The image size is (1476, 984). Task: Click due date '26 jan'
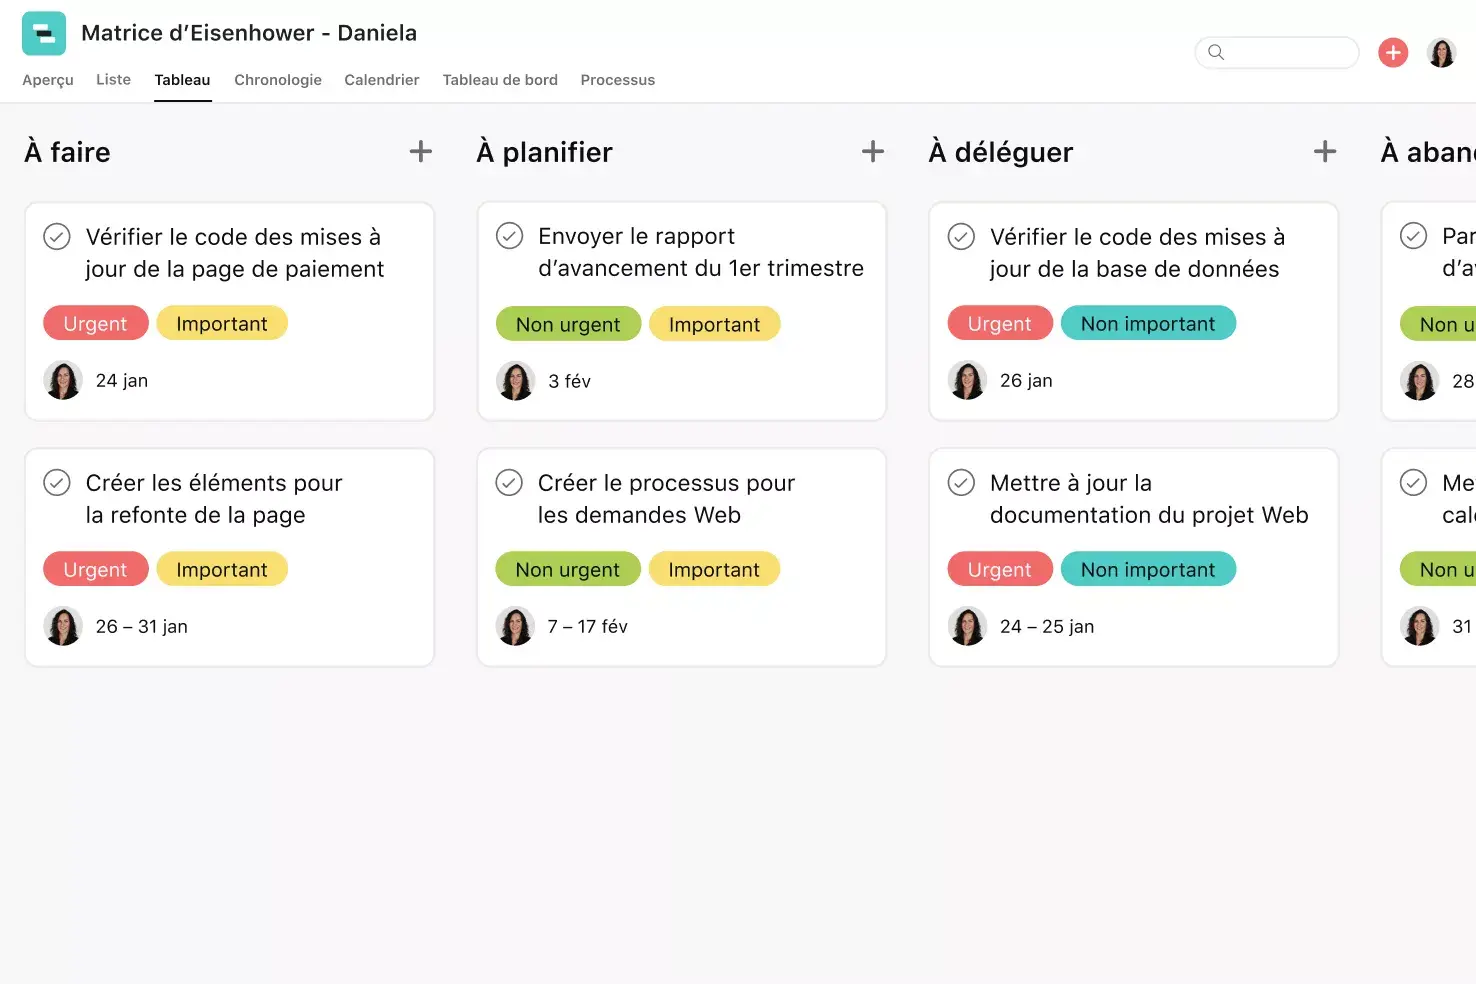tap(1026, 380)
